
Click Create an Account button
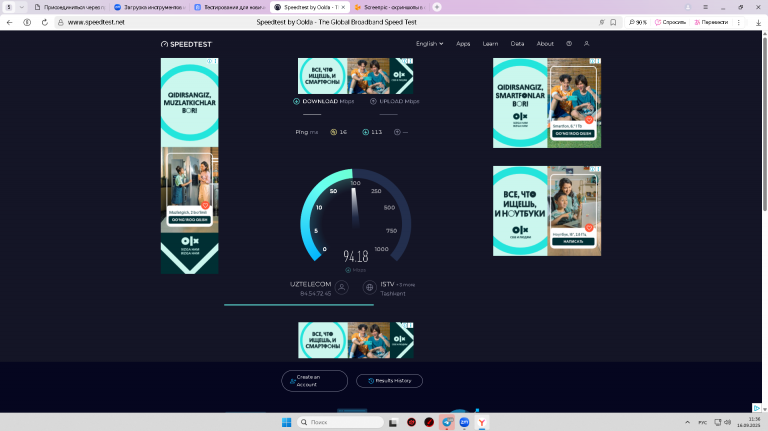[314, 381]
